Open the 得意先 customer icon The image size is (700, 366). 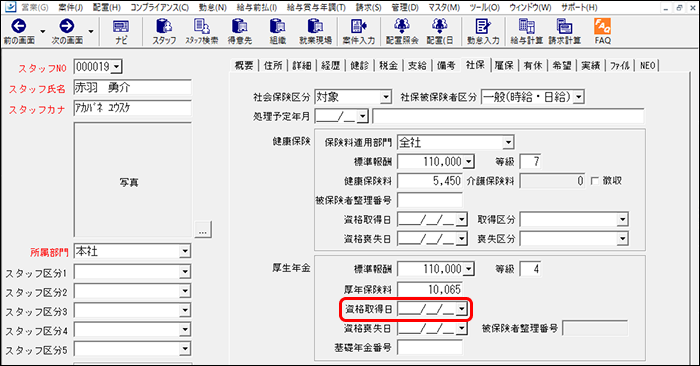pyautogui.click(x=240, y=31)
